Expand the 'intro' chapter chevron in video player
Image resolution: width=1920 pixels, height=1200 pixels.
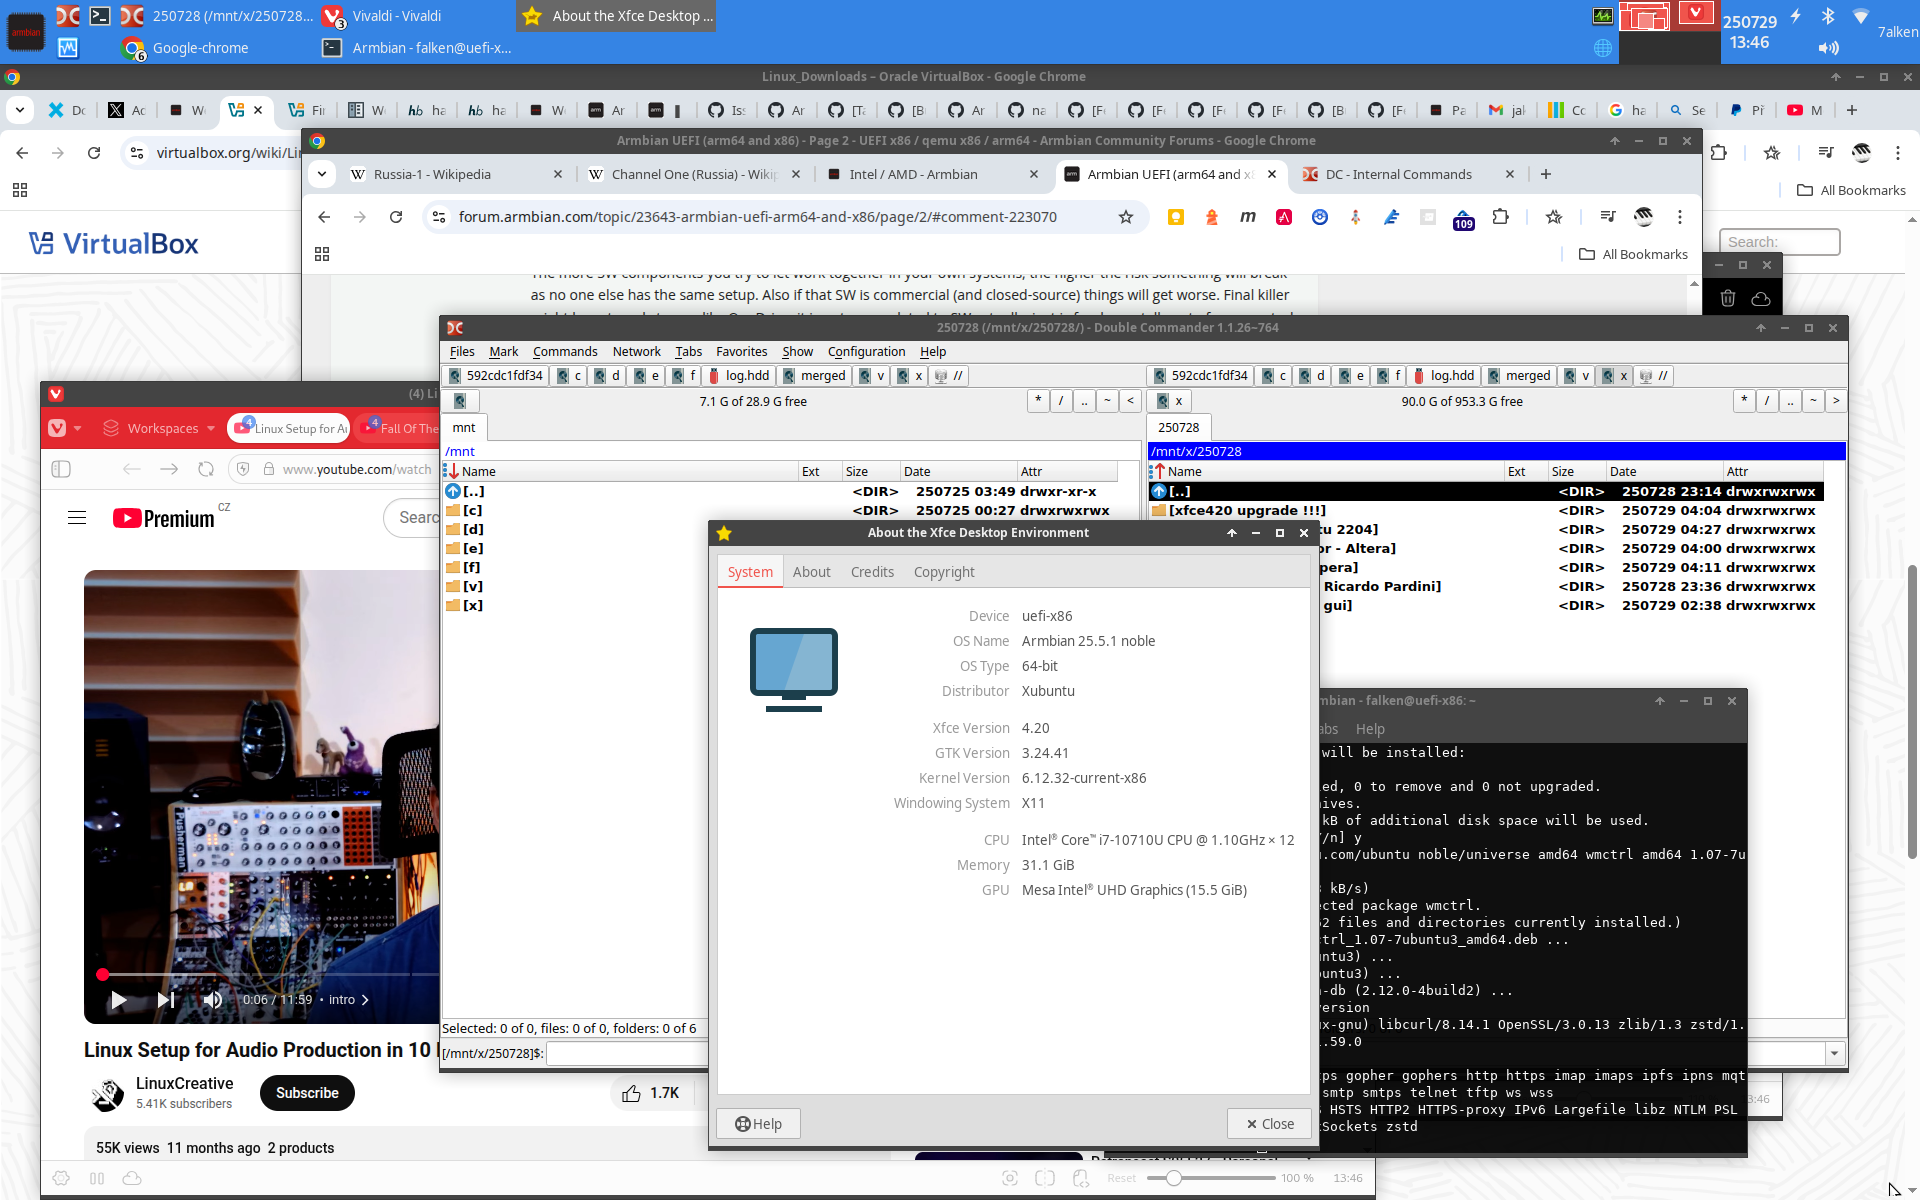click(365, 1000)
